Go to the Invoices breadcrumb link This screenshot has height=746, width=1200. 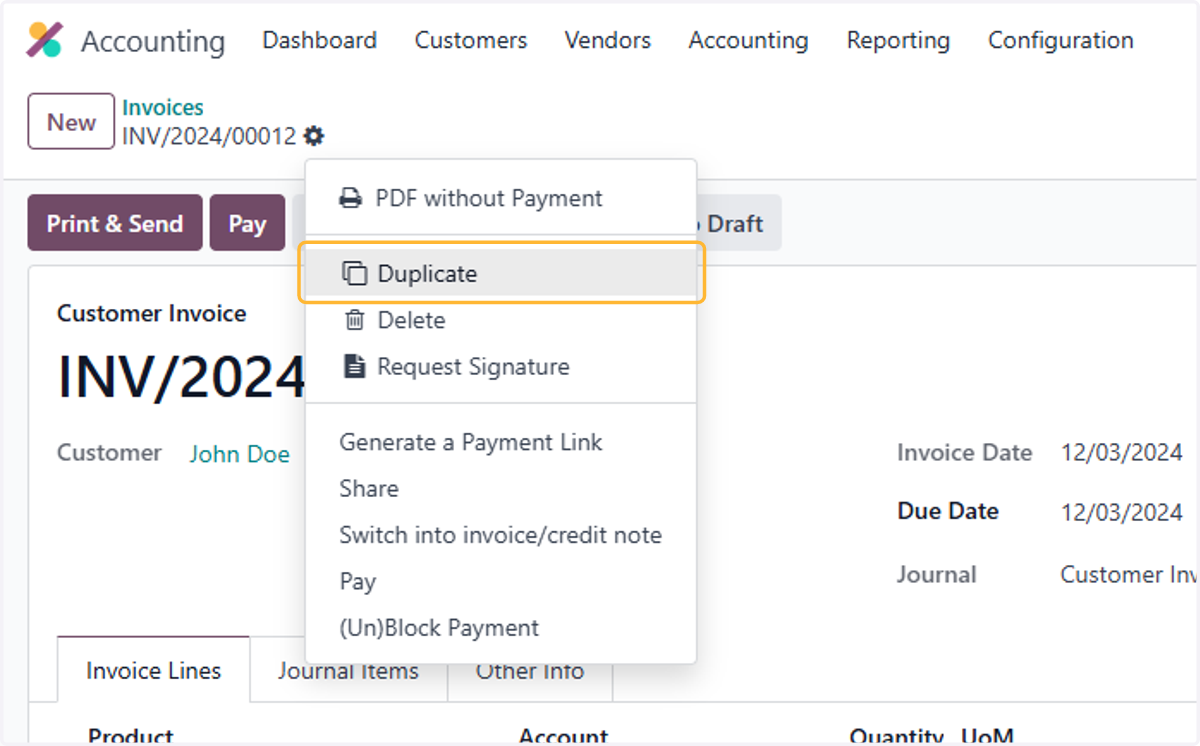(x=163, y=107)
